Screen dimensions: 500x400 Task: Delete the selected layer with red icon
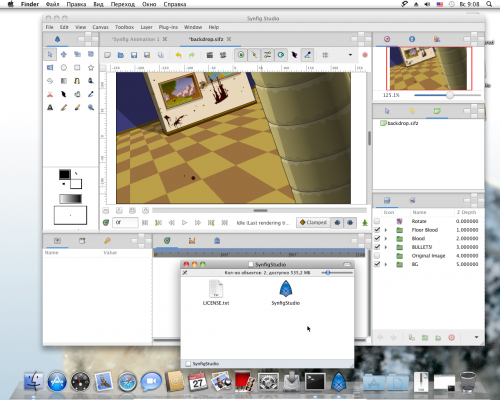coord(452,338)
